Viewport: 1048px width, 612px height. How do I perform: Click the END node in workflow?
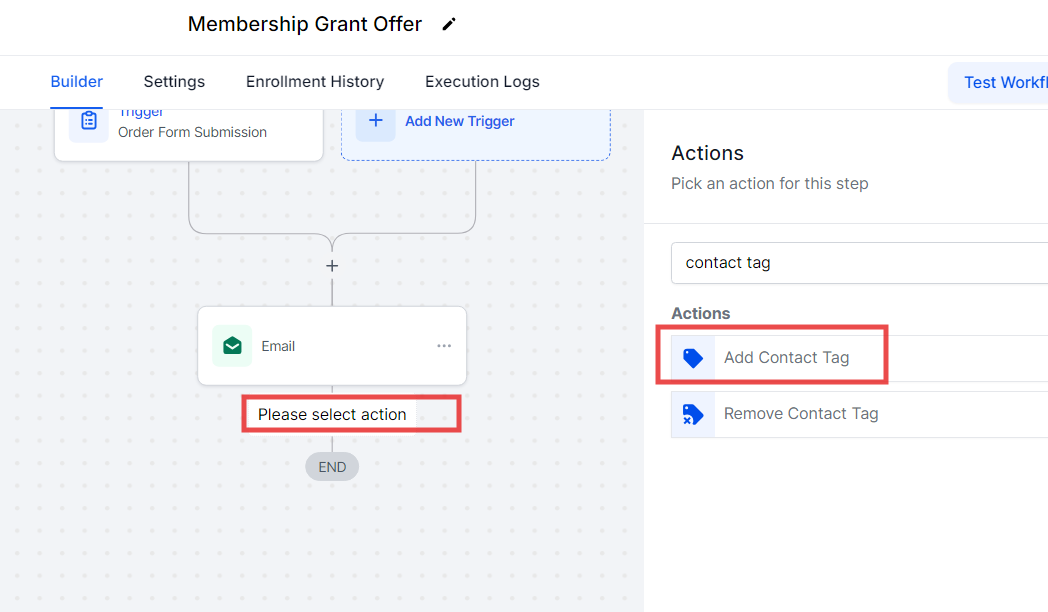click(332, 467)
